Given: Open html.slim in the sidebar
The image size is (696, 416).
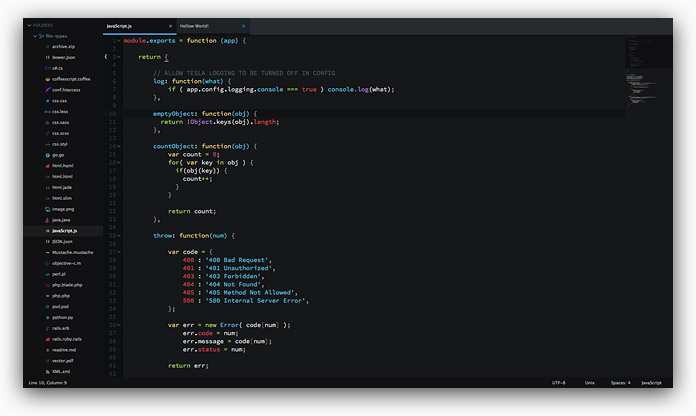Looking at the screenshot, I should point(62,198).
